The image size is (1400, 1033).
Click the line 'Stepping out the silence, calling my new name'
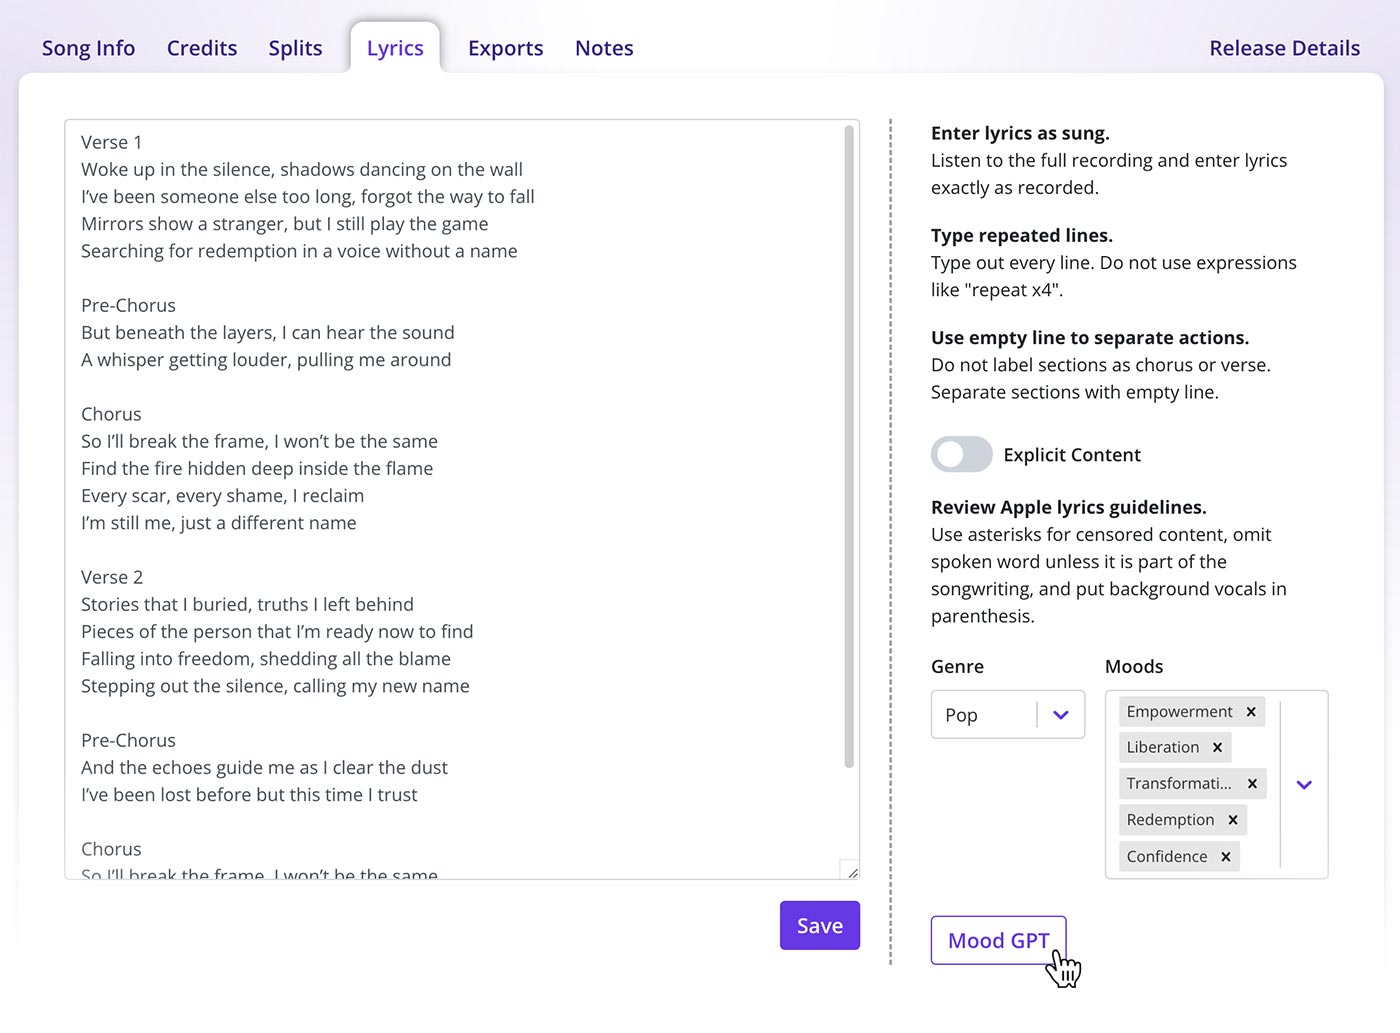[275, 687]
